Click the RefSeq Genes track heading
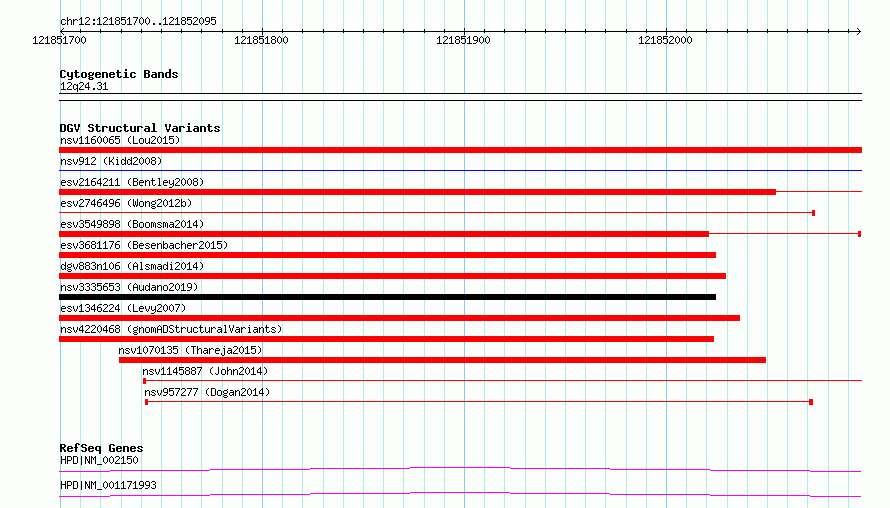The width and height of the screenshot is (890, 508). point(101,448)
